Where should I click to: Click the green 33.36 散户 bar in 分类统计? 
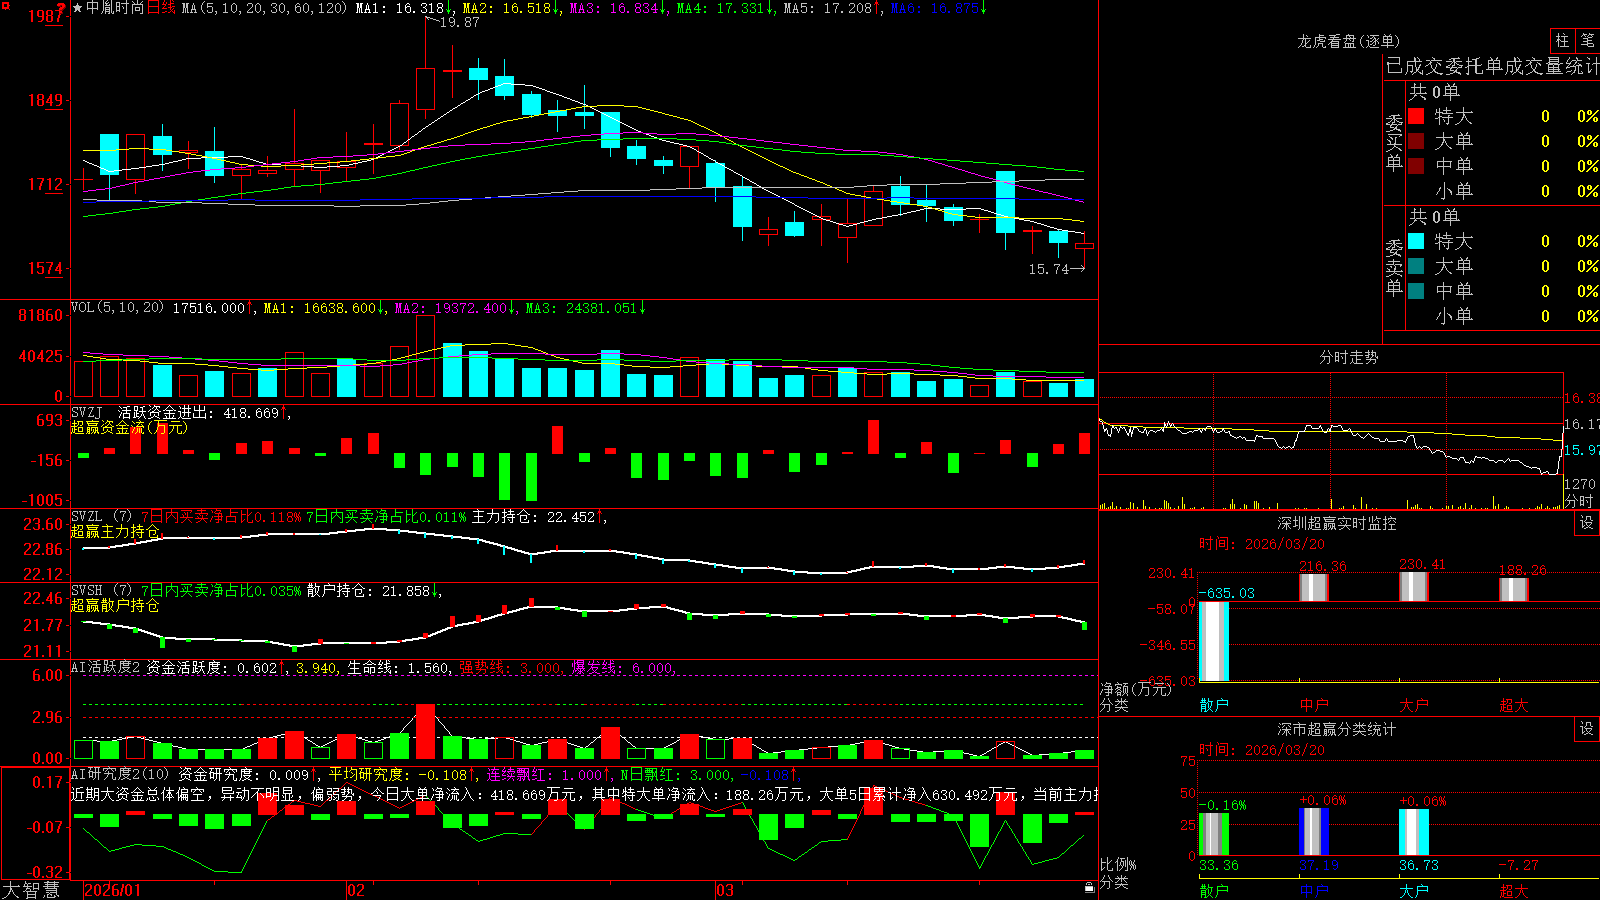1214,834
